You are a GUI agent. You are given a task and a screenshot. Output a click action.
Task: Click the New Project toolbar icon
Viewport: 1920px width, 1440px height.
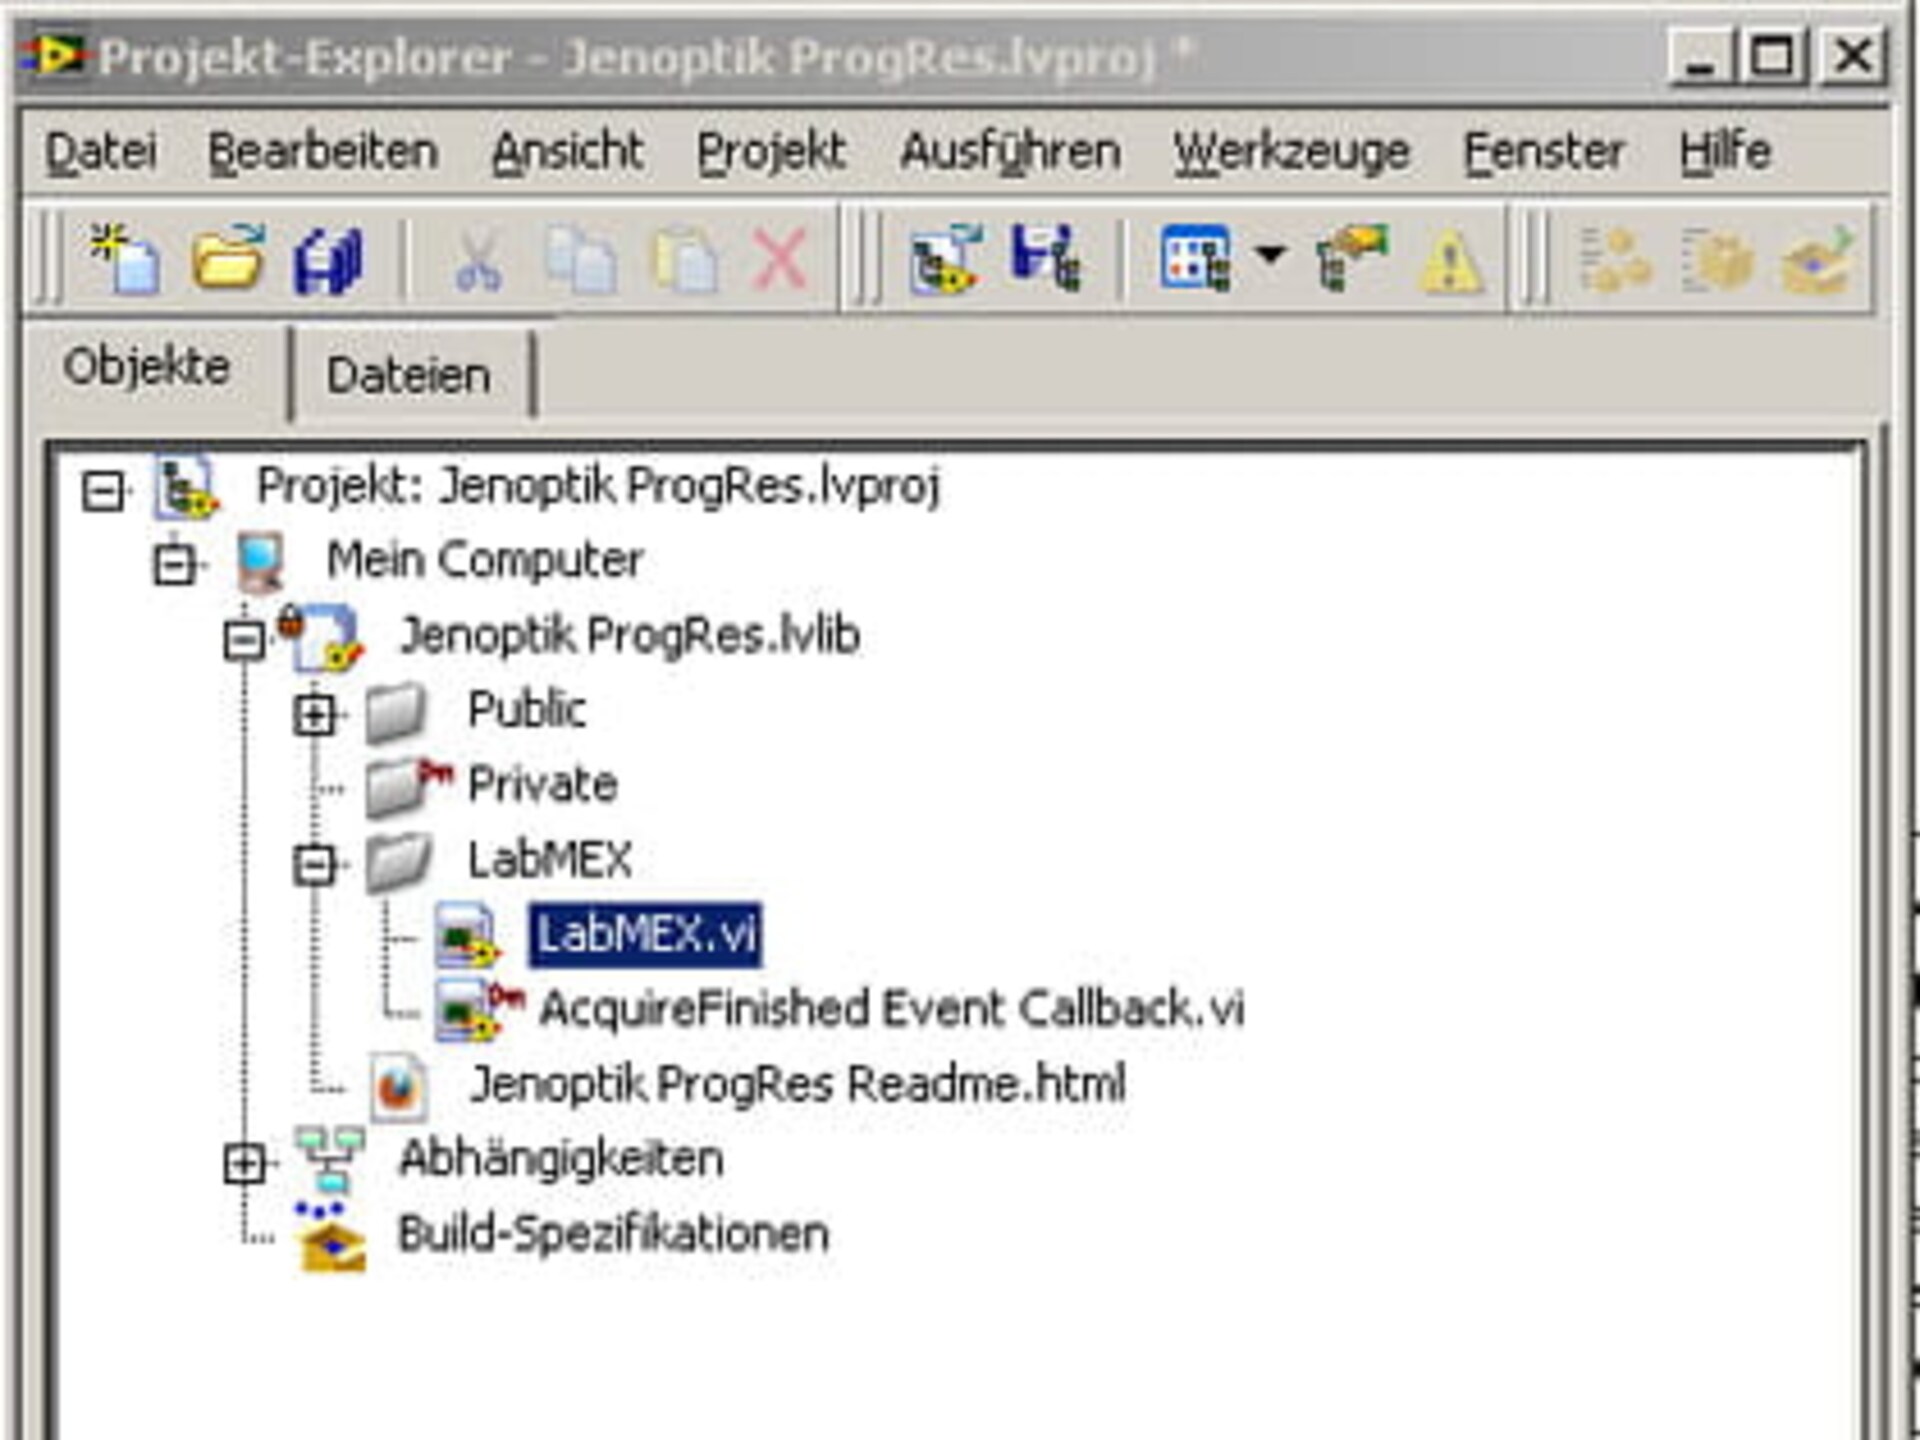point(125,259)
